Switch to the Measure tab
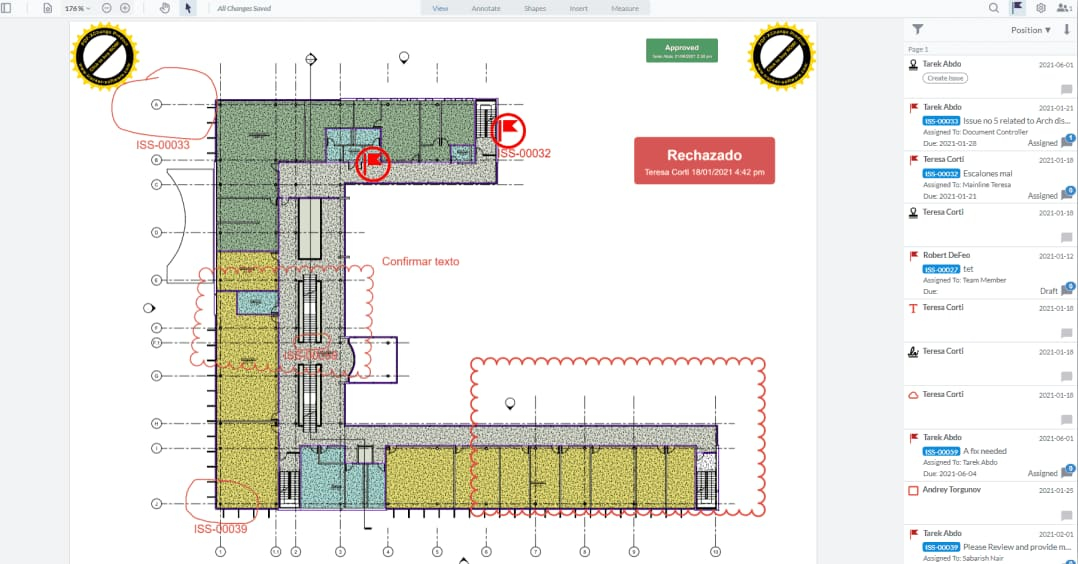Viewport: 1078px width, 564px height. pos(625,8)
